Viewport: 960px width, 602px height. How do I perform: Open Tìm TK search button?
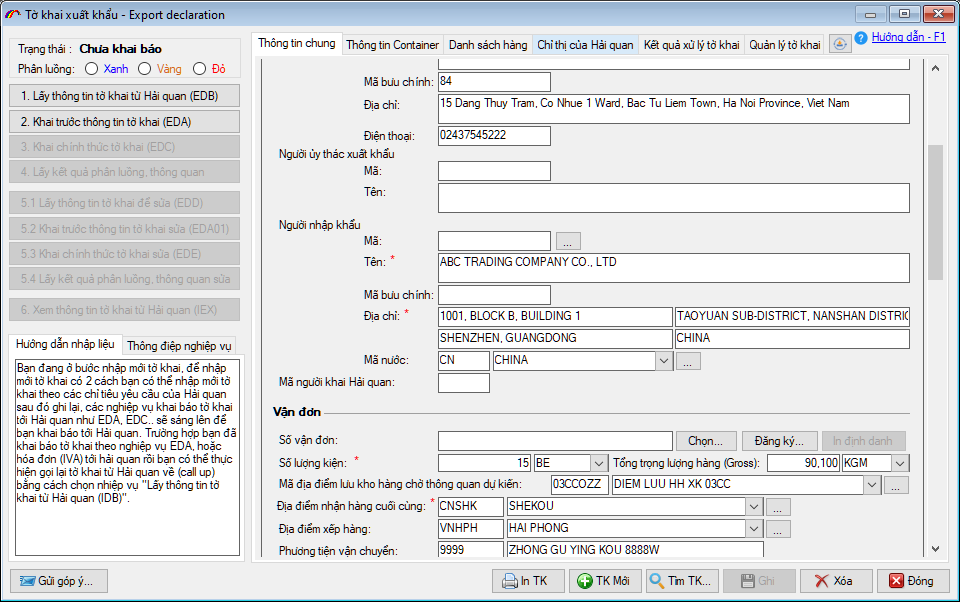pyautogui.click(x=681, y=581)
